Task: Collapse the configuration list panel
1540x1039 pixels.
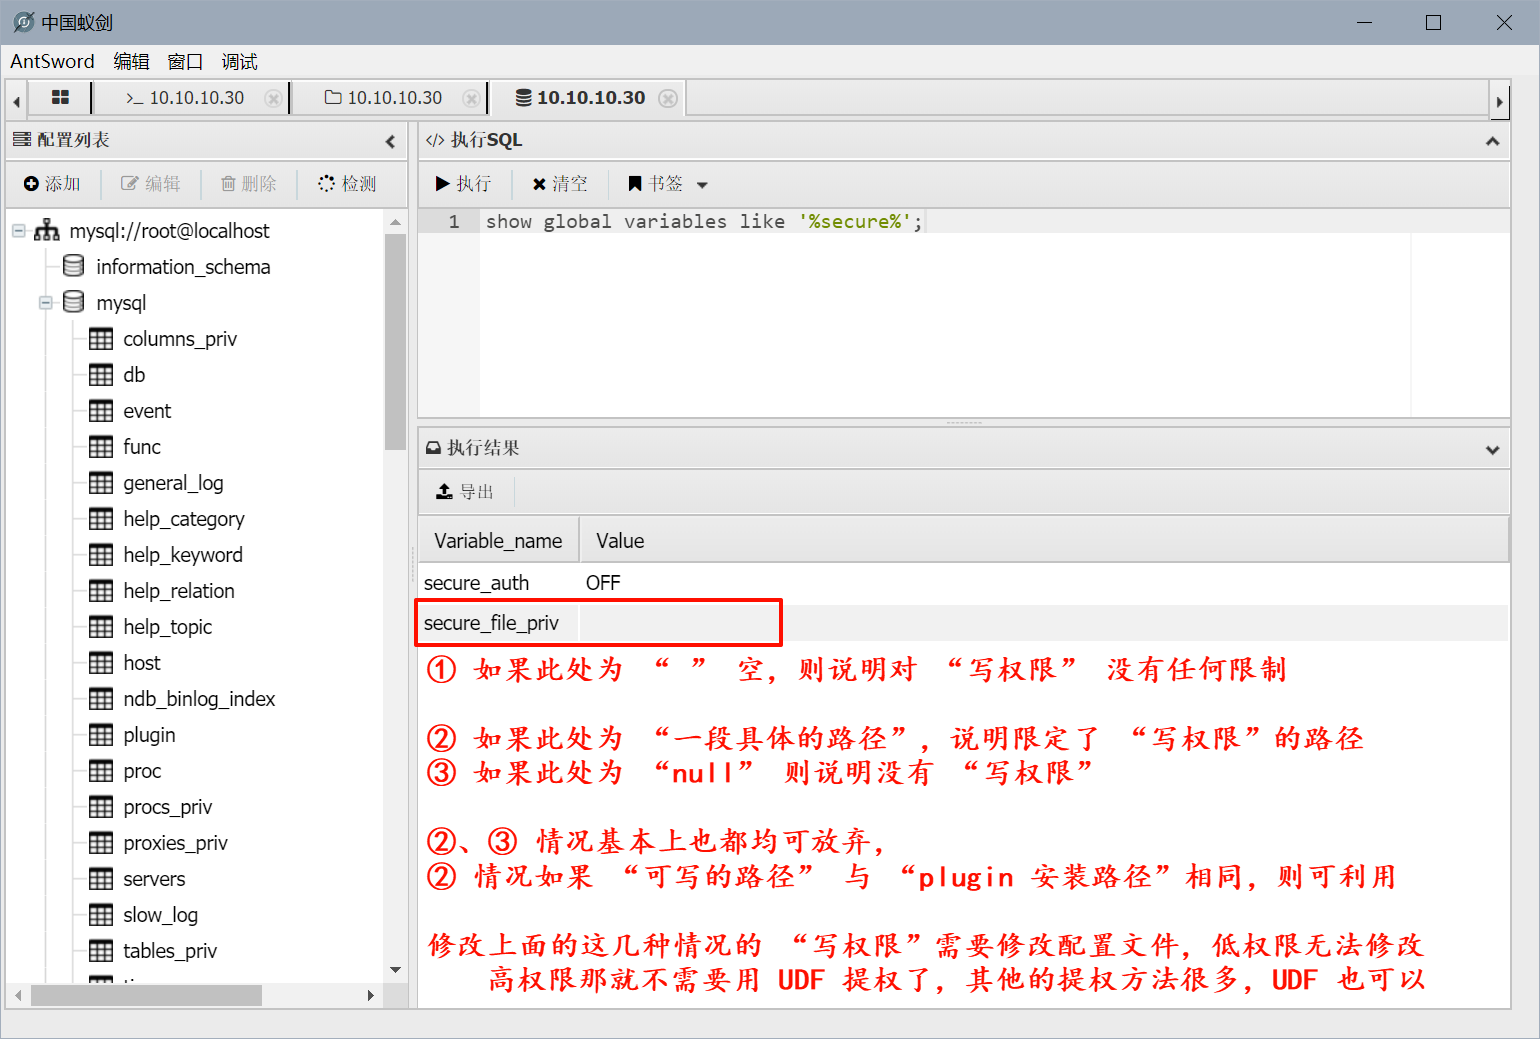Action: (390, 141)
